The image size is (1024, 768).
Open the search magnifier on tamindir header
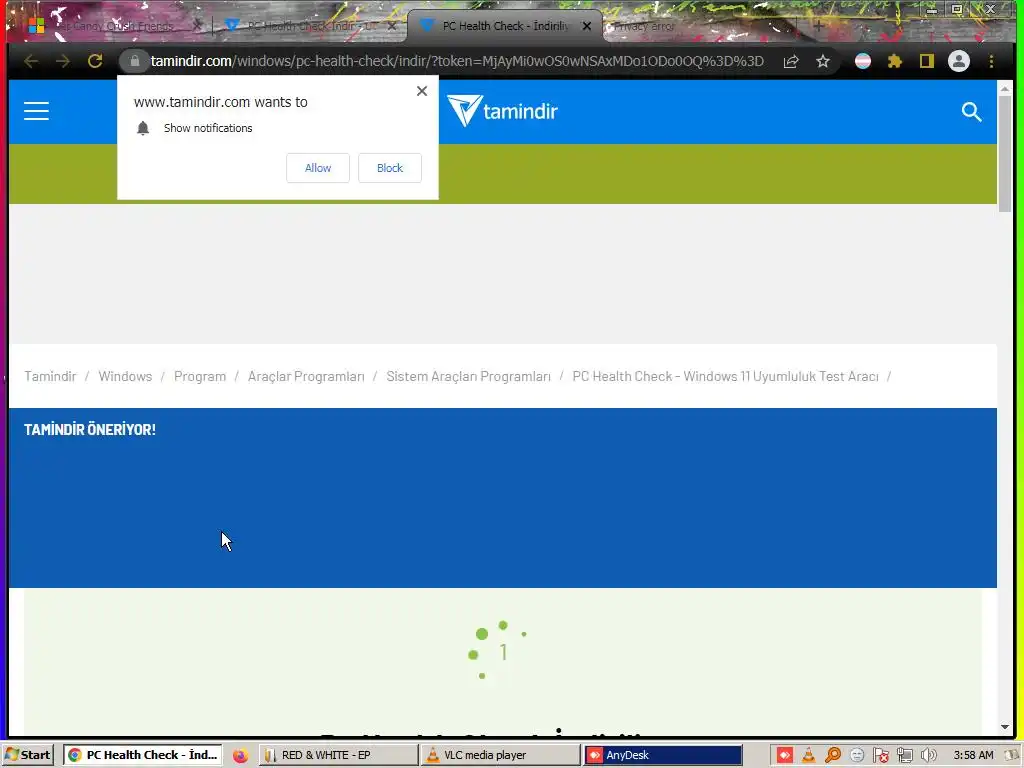tap(971, 112)
